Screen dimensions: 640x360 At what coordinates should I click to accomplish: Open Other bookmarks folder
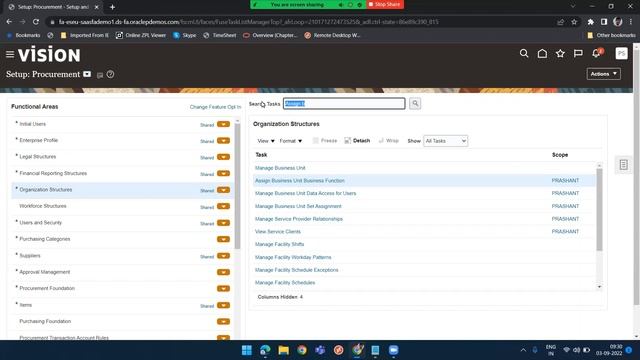pos(611,35)
